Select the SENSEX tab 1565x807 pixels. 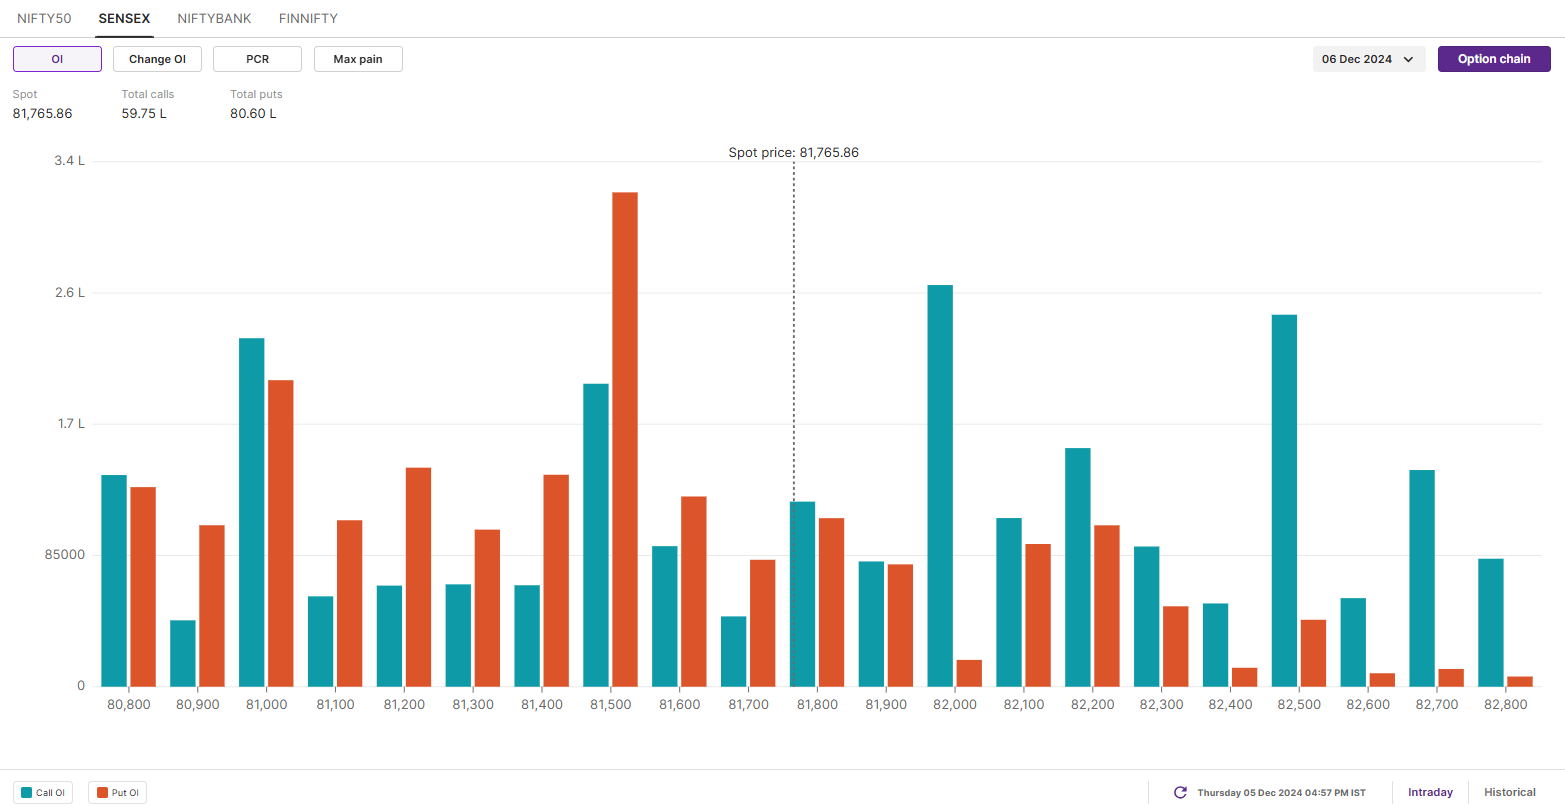[x=125, y=18]
